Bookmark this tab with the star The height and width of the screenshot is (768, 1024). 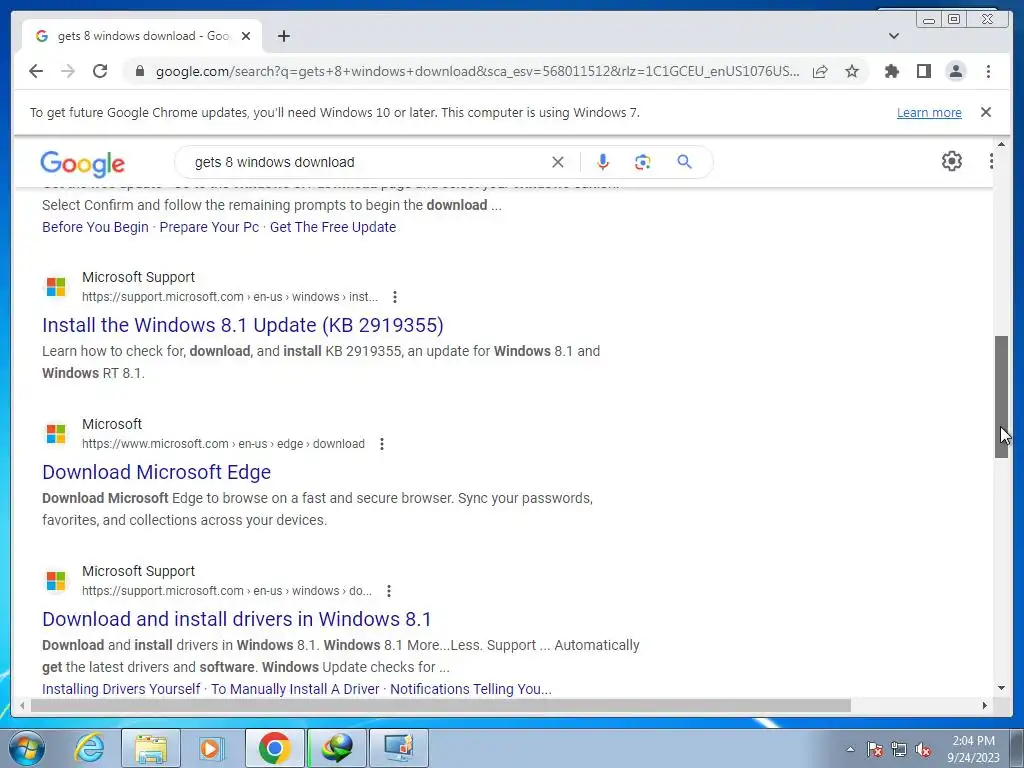[852, 71]
